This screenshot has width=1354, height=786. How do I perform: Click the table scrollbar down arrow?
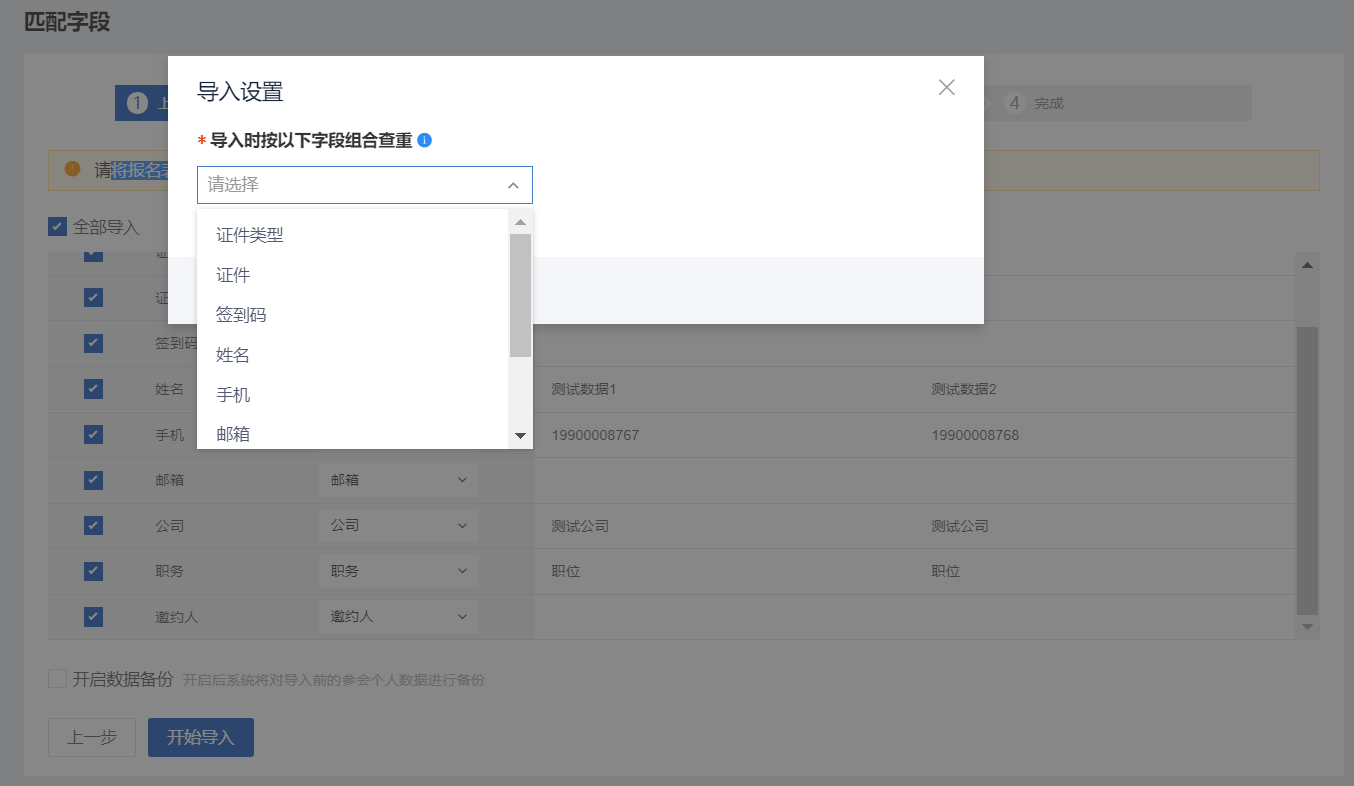click(x=1307, y=627)
